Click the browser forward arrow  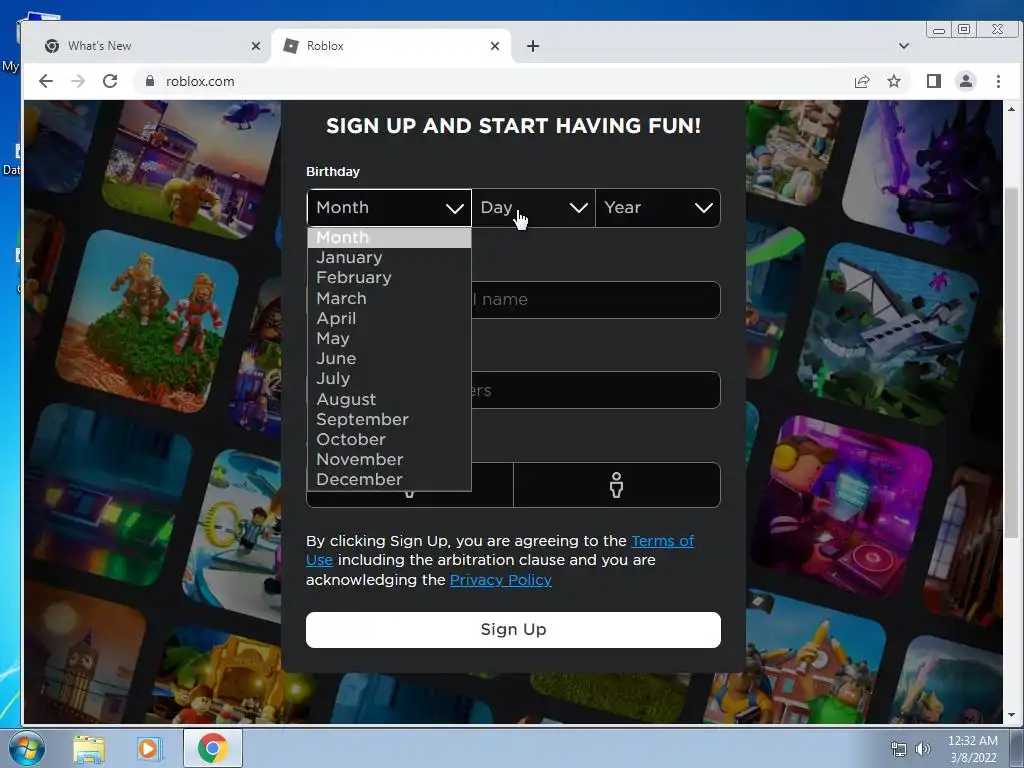[x=78, y=81]
